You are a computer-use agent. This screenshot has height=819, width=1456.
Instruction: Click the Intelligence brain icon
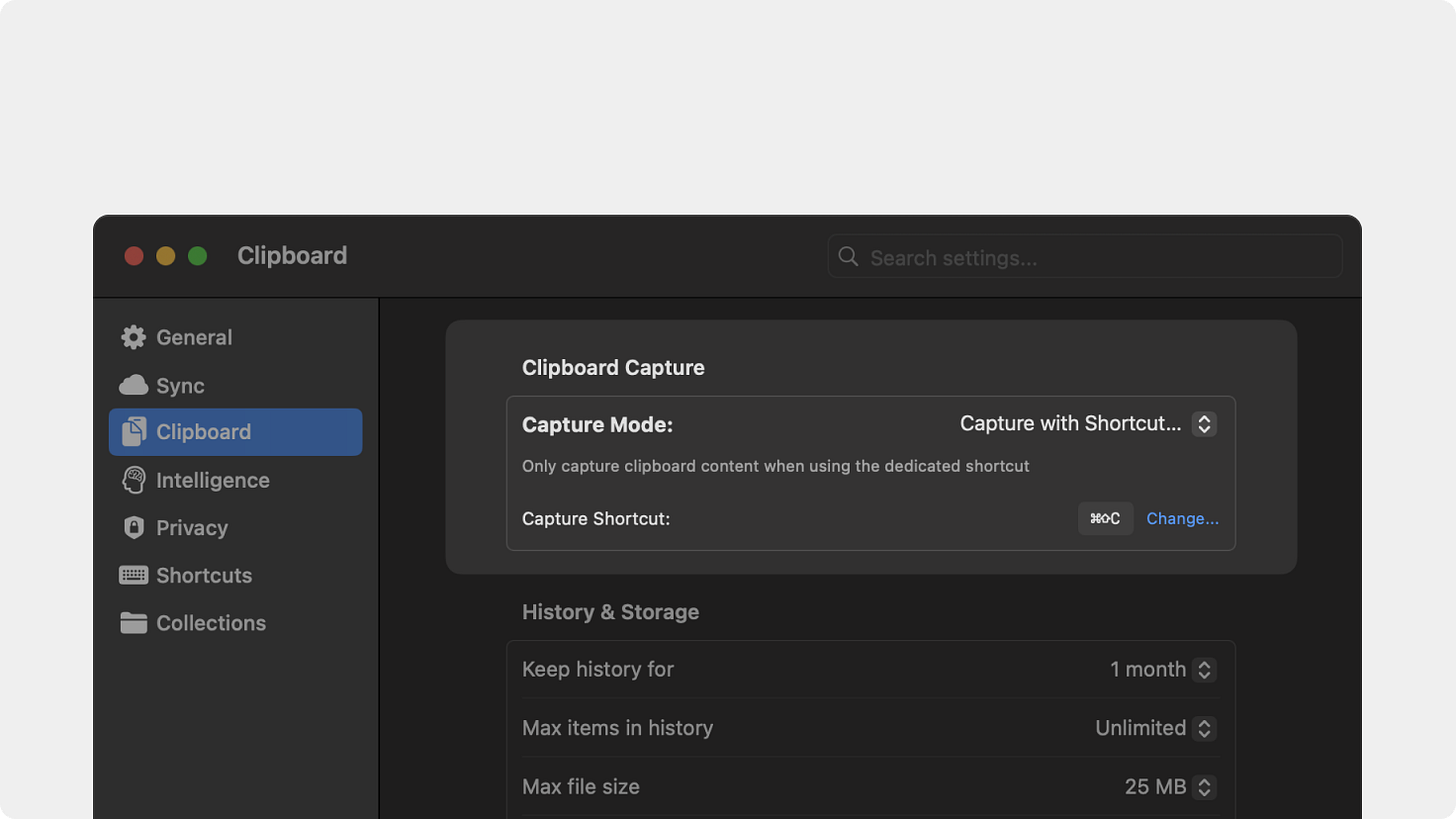pyautogui.click(x=133, y=480)
